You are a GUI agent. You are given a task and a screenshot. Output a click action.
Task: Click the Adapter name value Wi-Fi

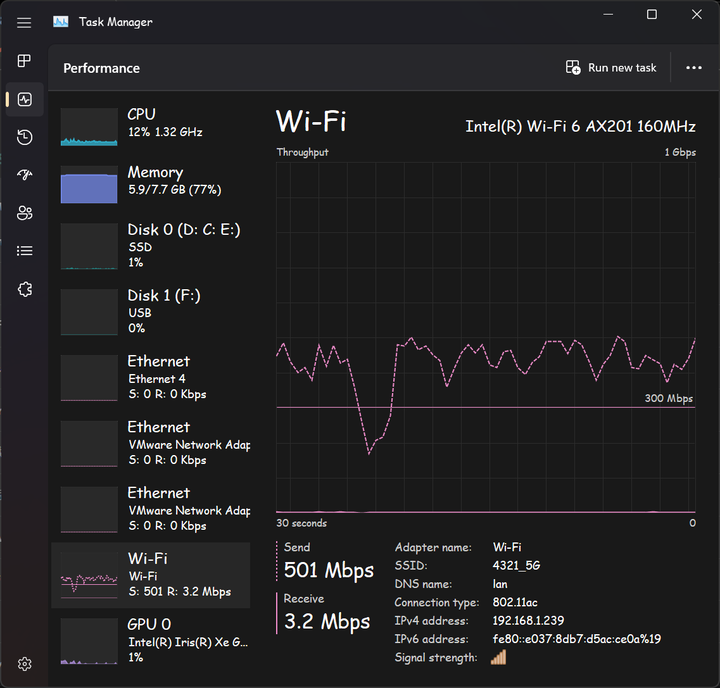(507, 547)
